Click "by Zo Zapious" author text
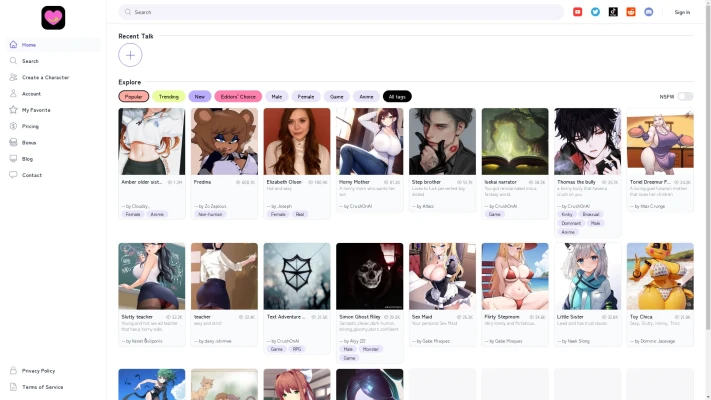 click(210, 206)
